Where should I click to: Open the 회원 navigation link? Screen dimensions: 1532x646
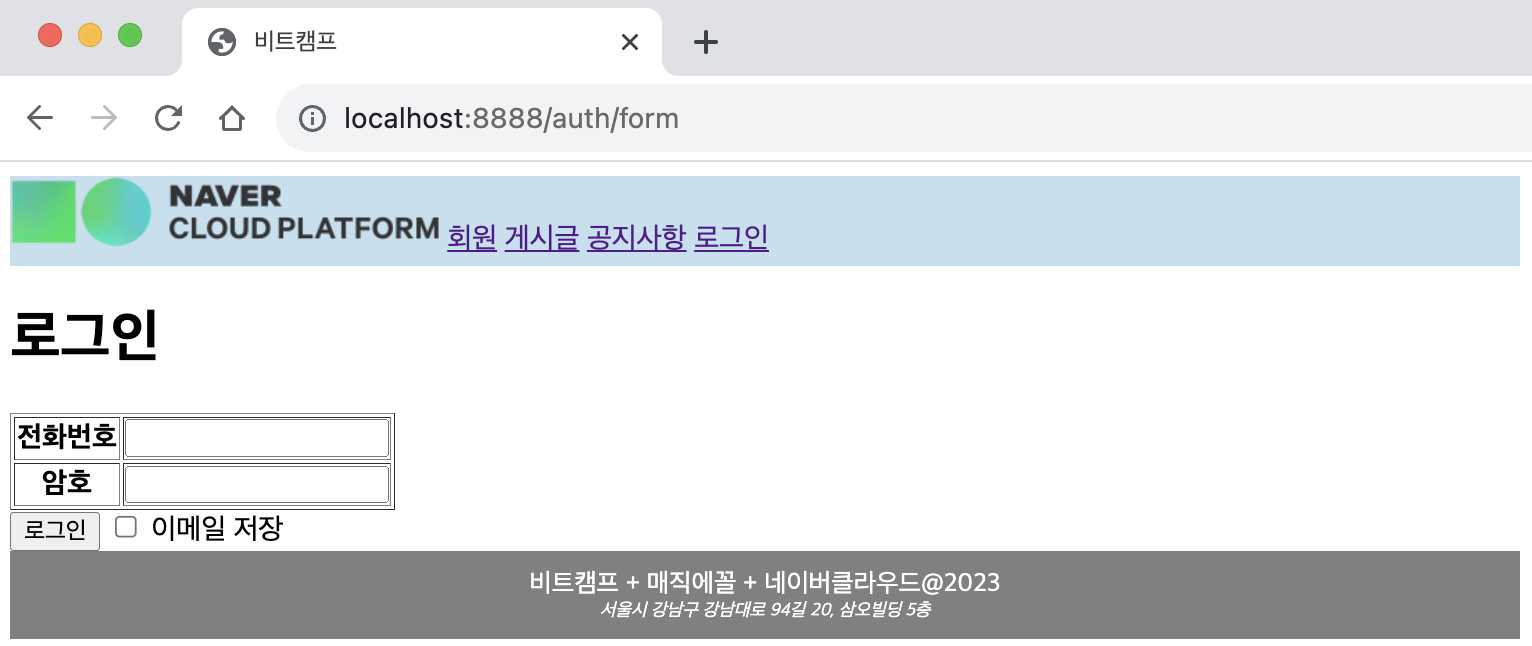click(x=472, y=237)
